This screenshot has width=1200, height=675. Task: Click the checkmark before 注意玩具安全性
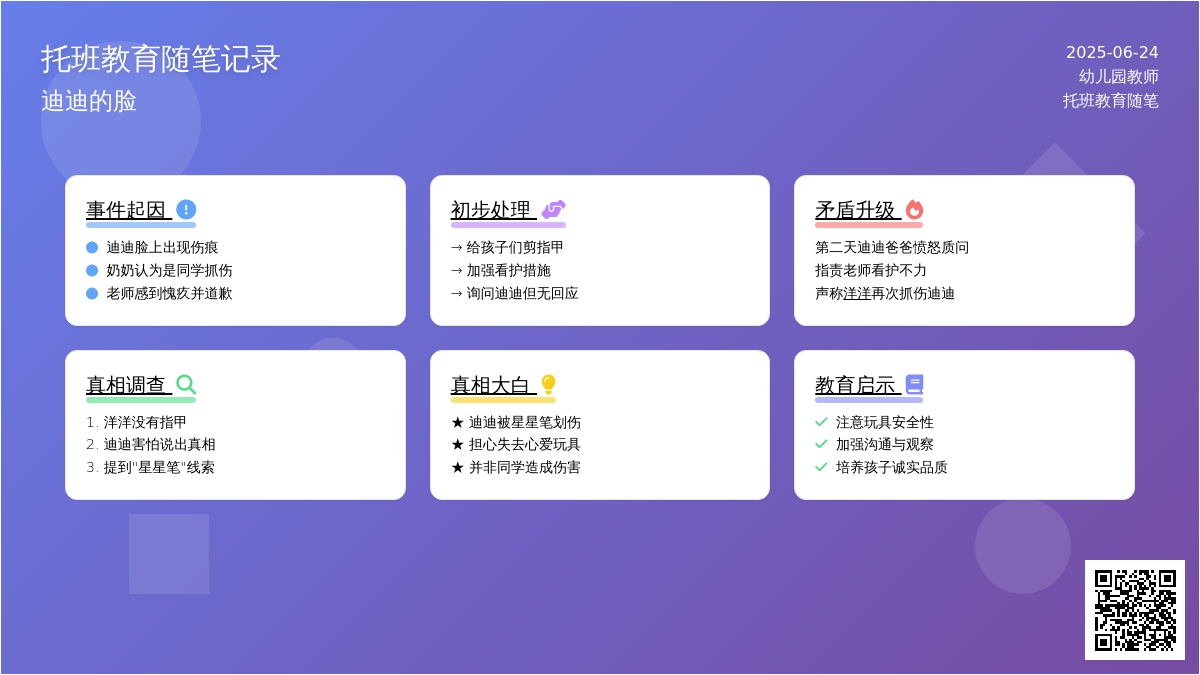[821, 422]
